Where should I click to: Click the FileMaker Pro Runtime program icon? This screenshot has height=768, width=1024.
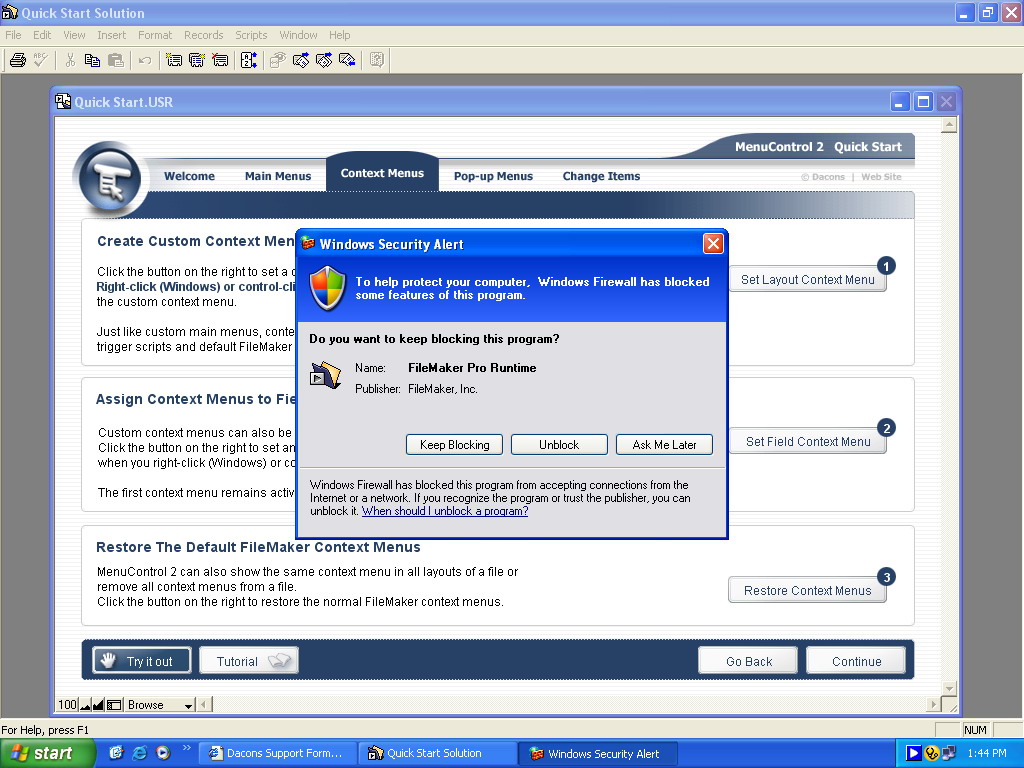(x=325, y=375)
